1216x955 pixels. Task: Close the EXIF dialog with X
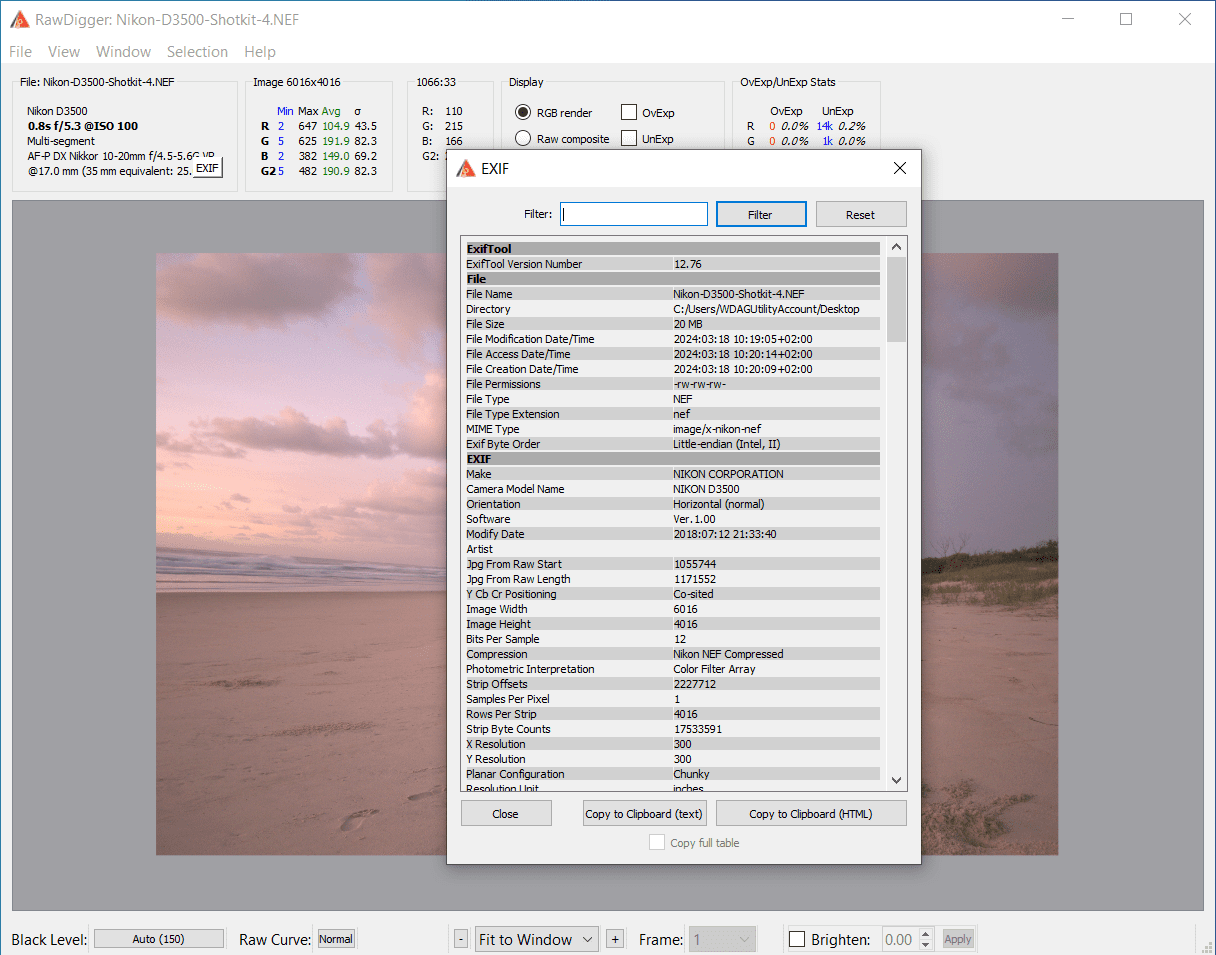(900, 168)
